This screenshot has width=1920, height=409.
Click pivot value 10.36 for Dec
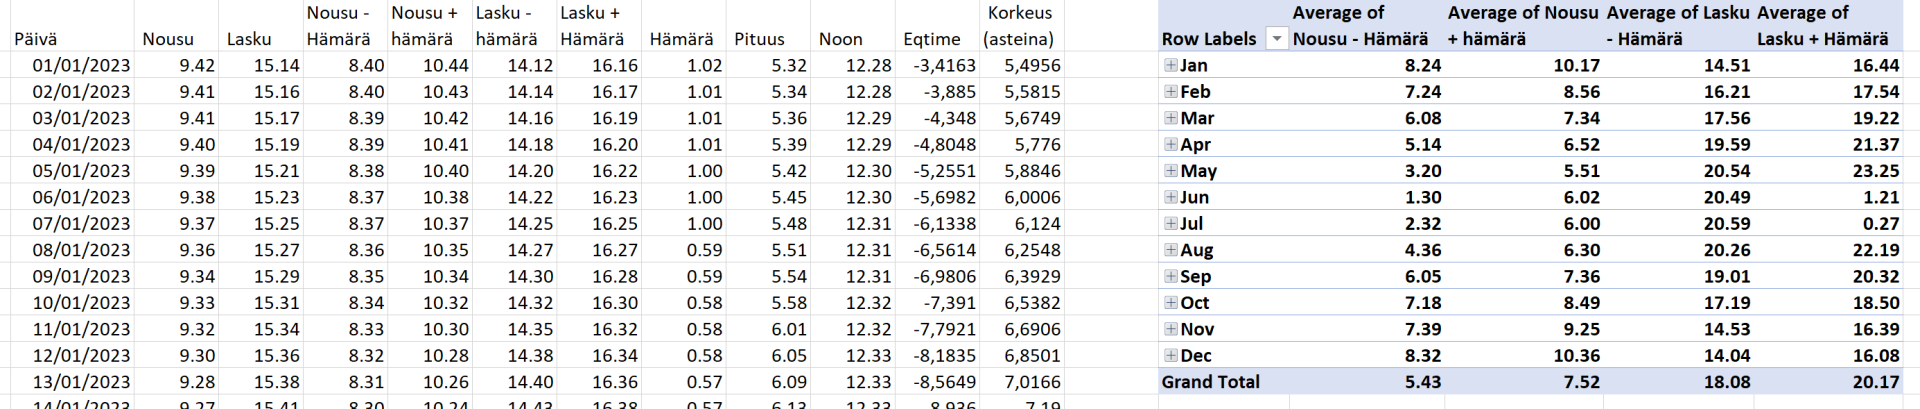coord(1523,356)
